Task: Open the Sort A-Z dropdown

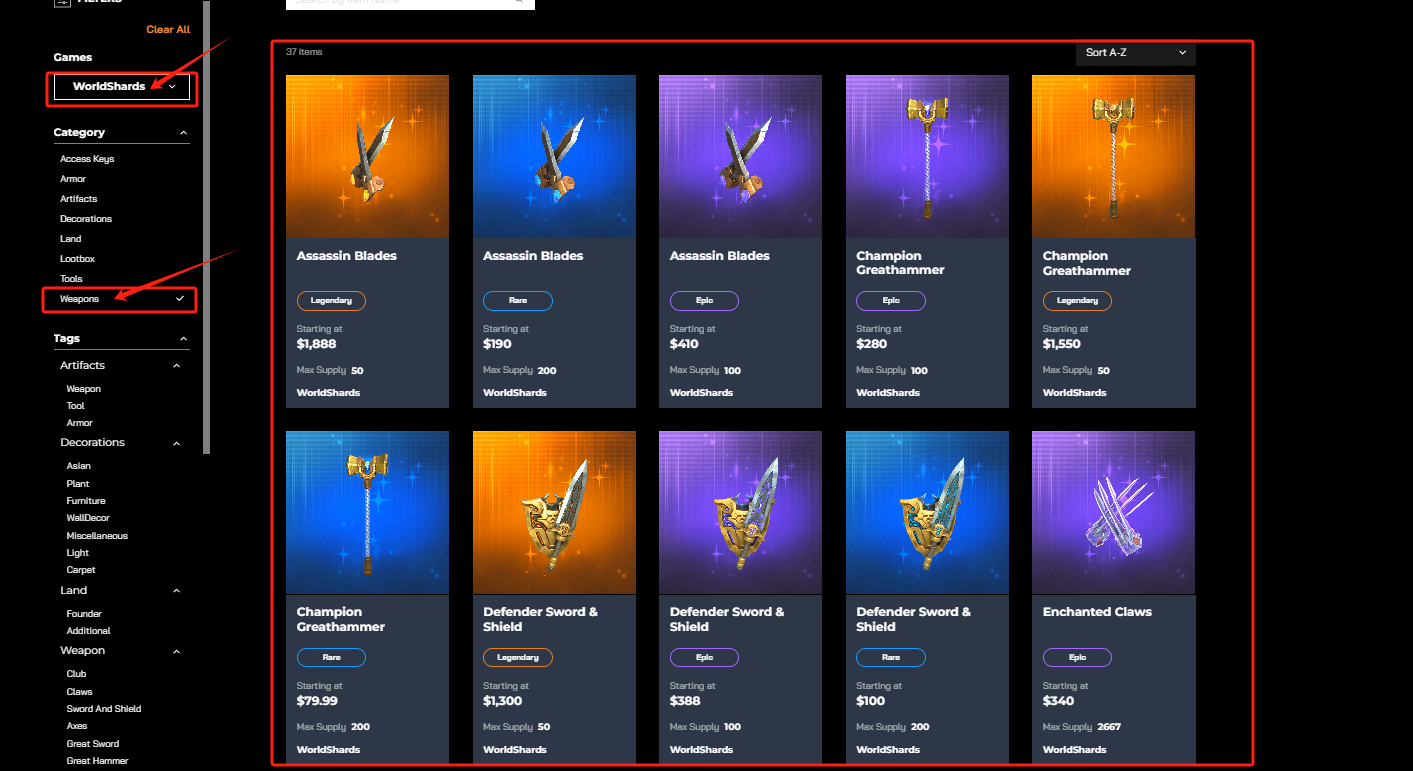Action: (x=1136, y=53)
